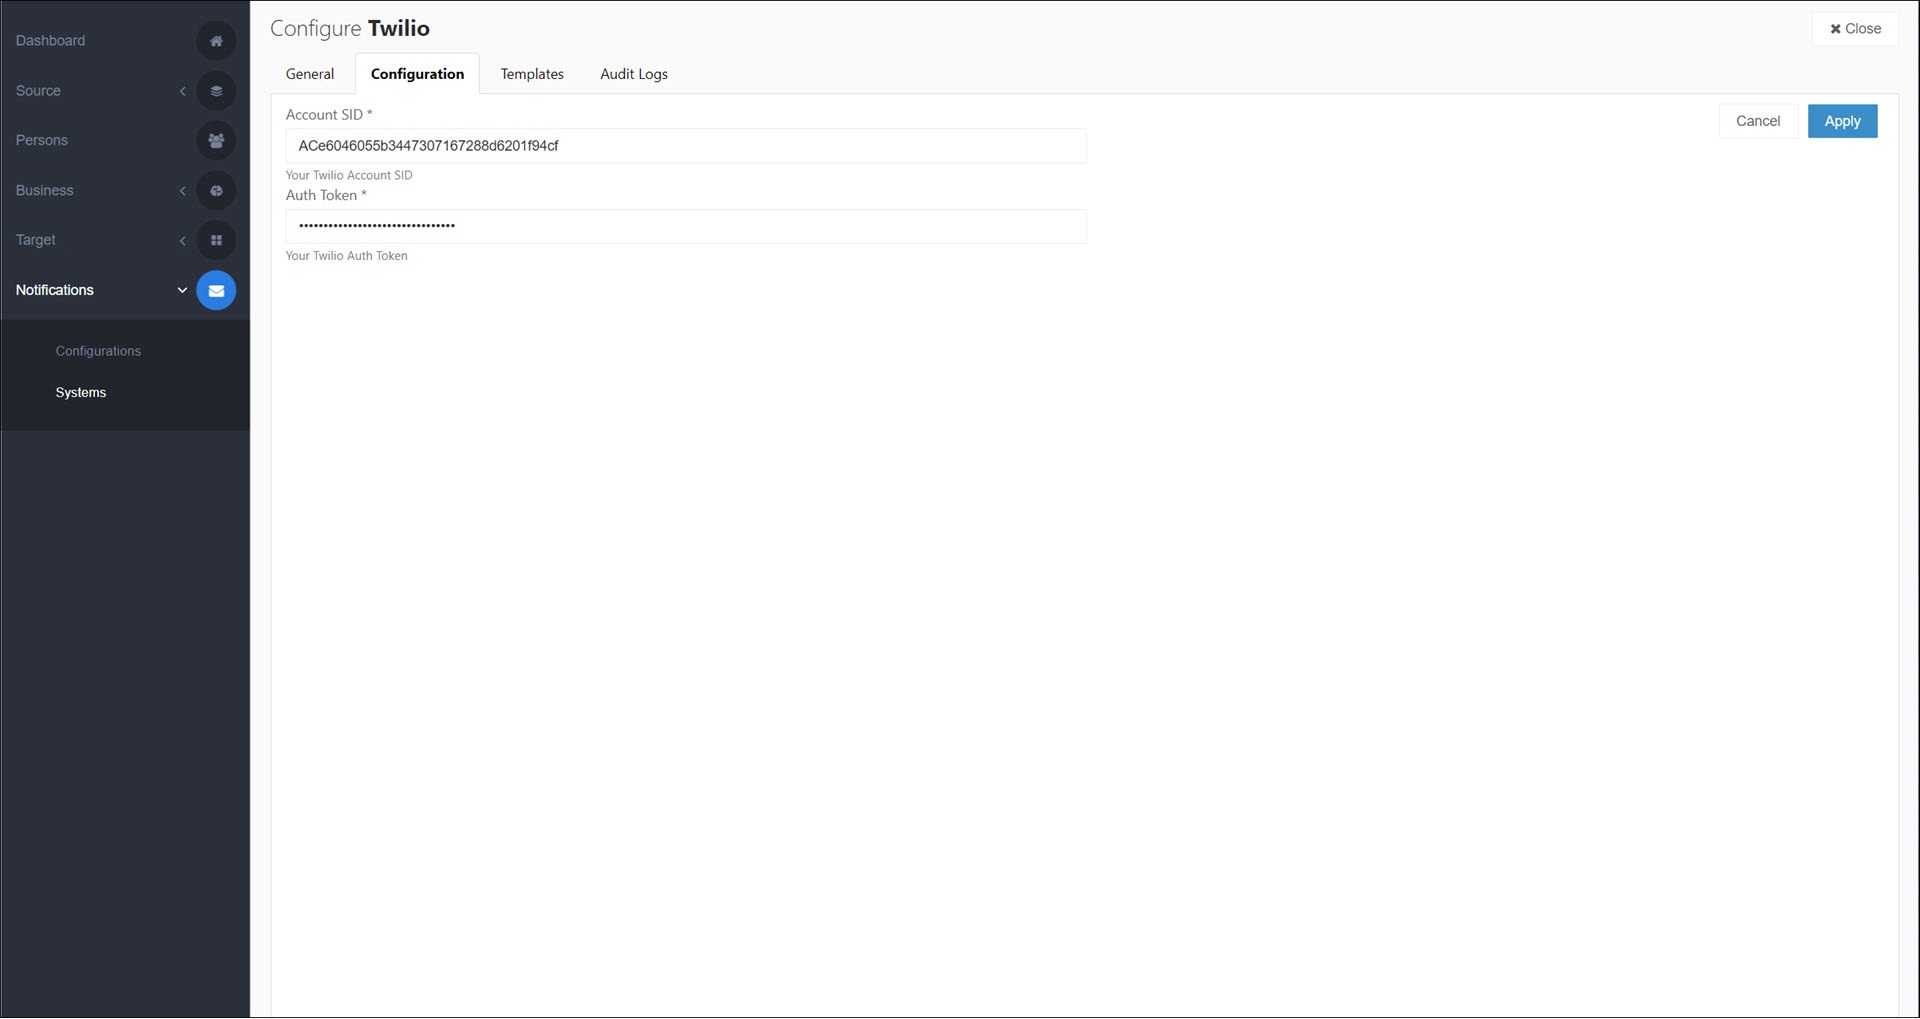Click the Target grid icon

click(x=216, y=240)
